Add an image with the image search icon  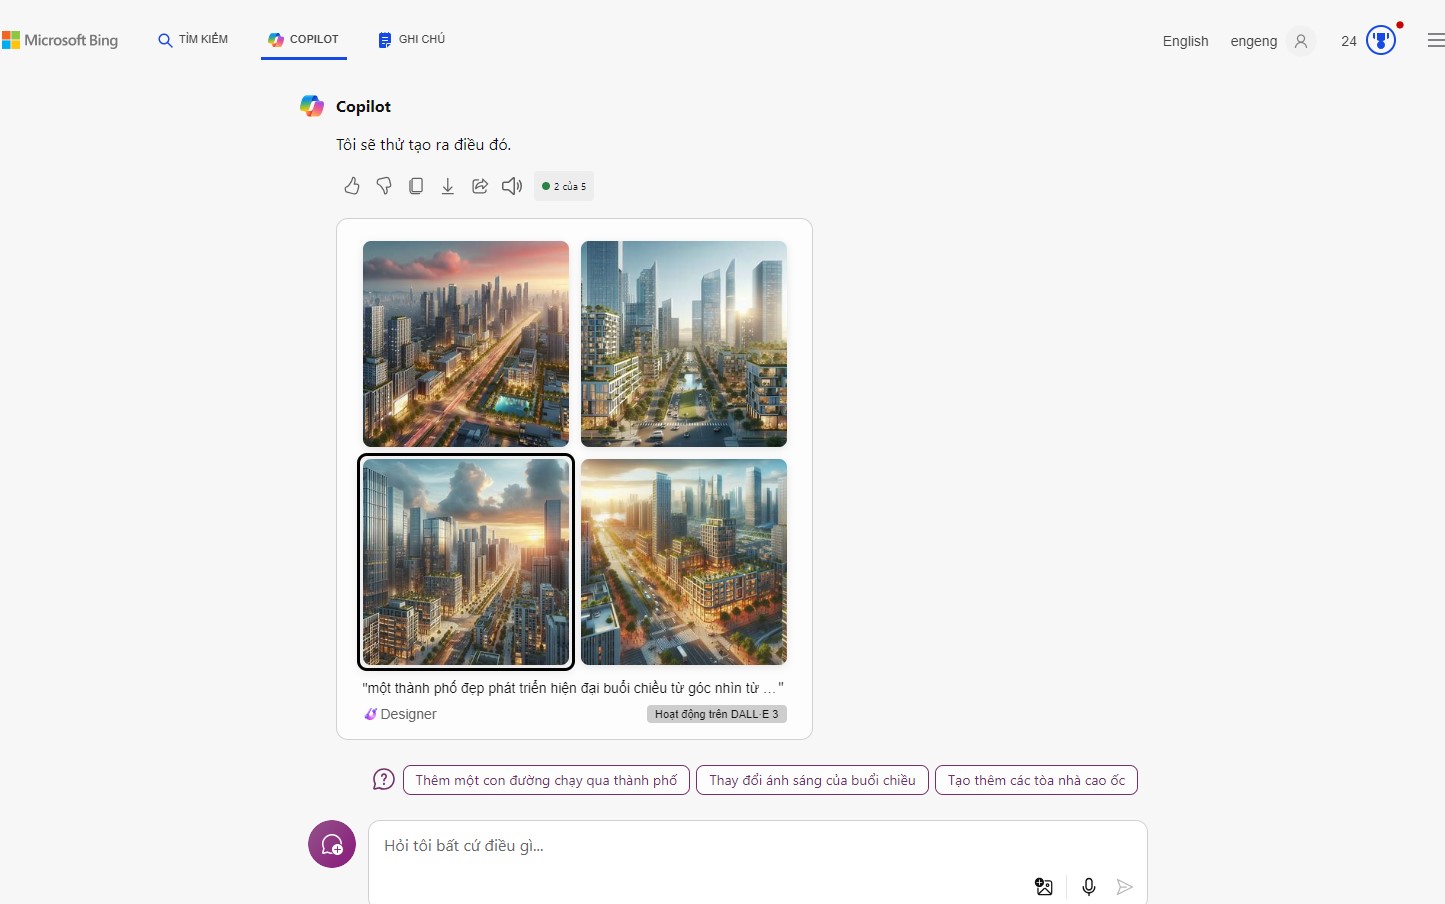1044,886
